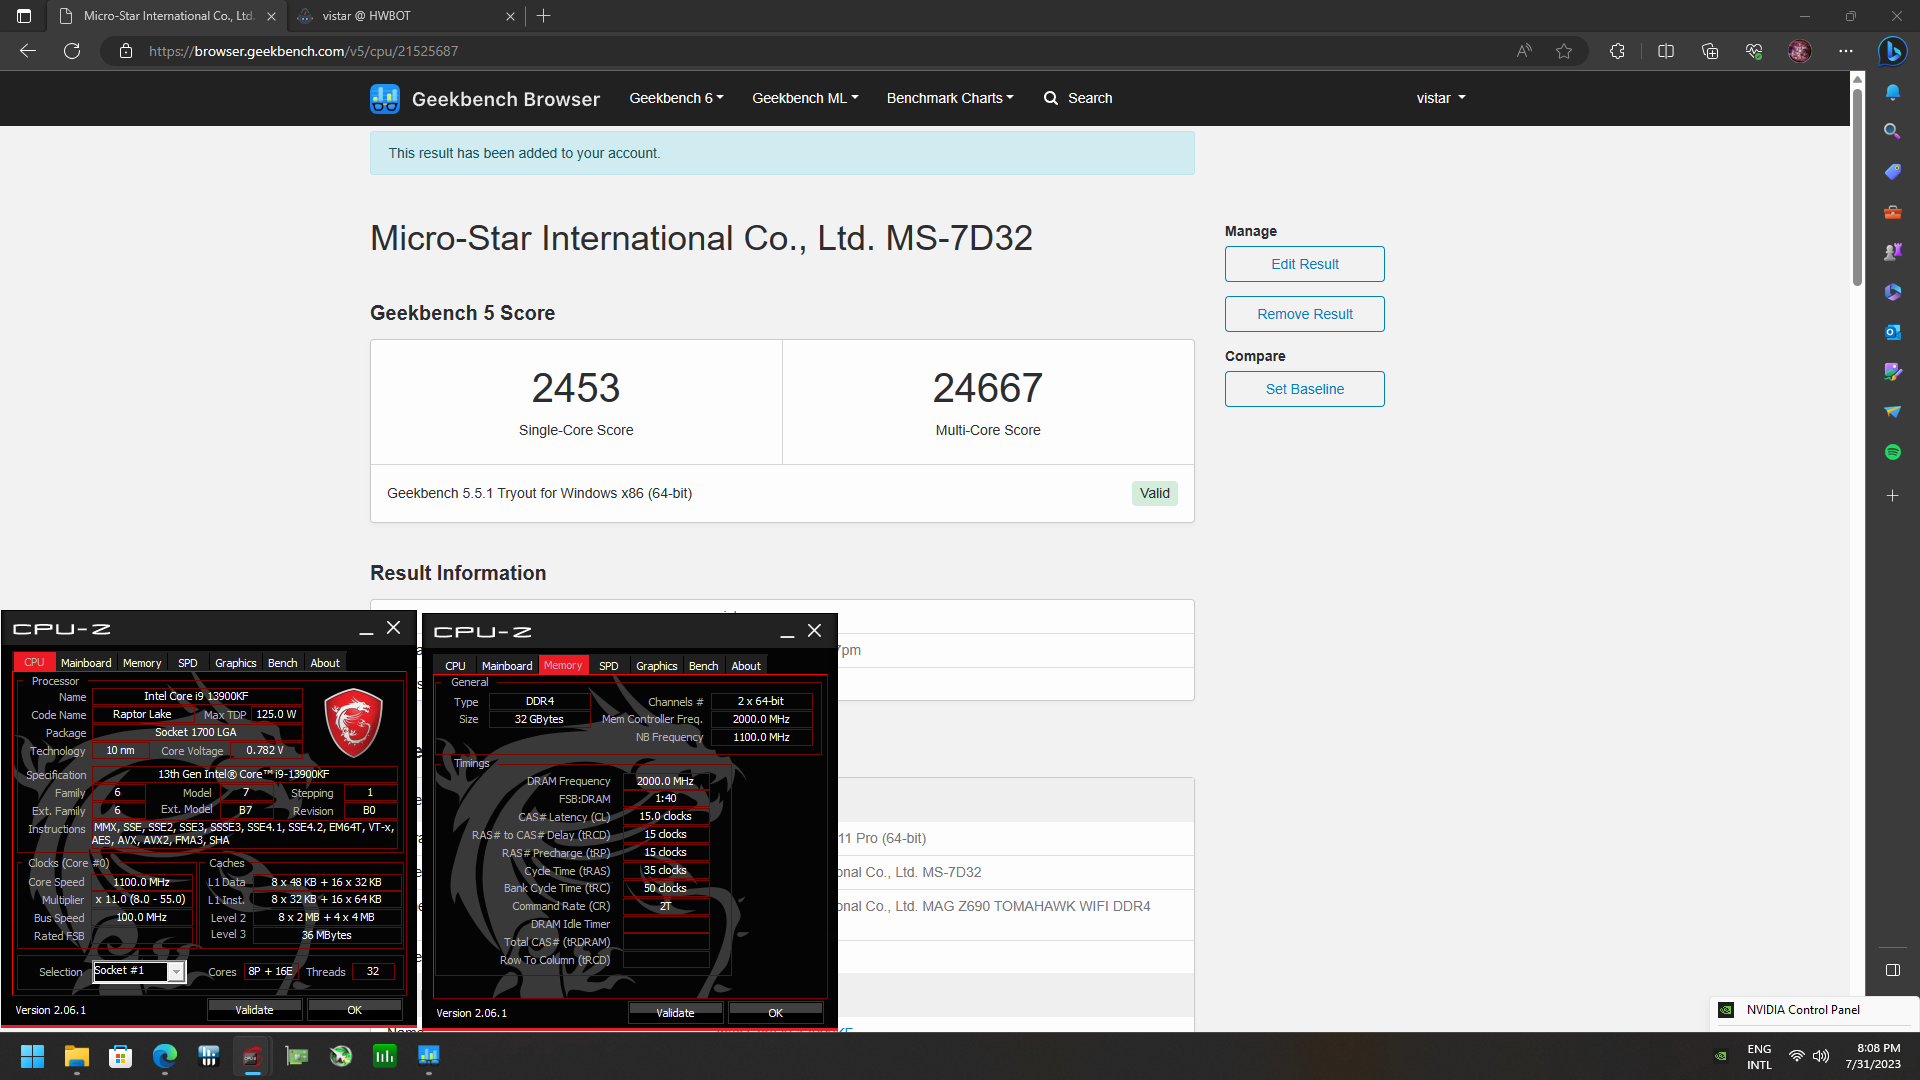Click the Windows Start button

click(32, 1056)
